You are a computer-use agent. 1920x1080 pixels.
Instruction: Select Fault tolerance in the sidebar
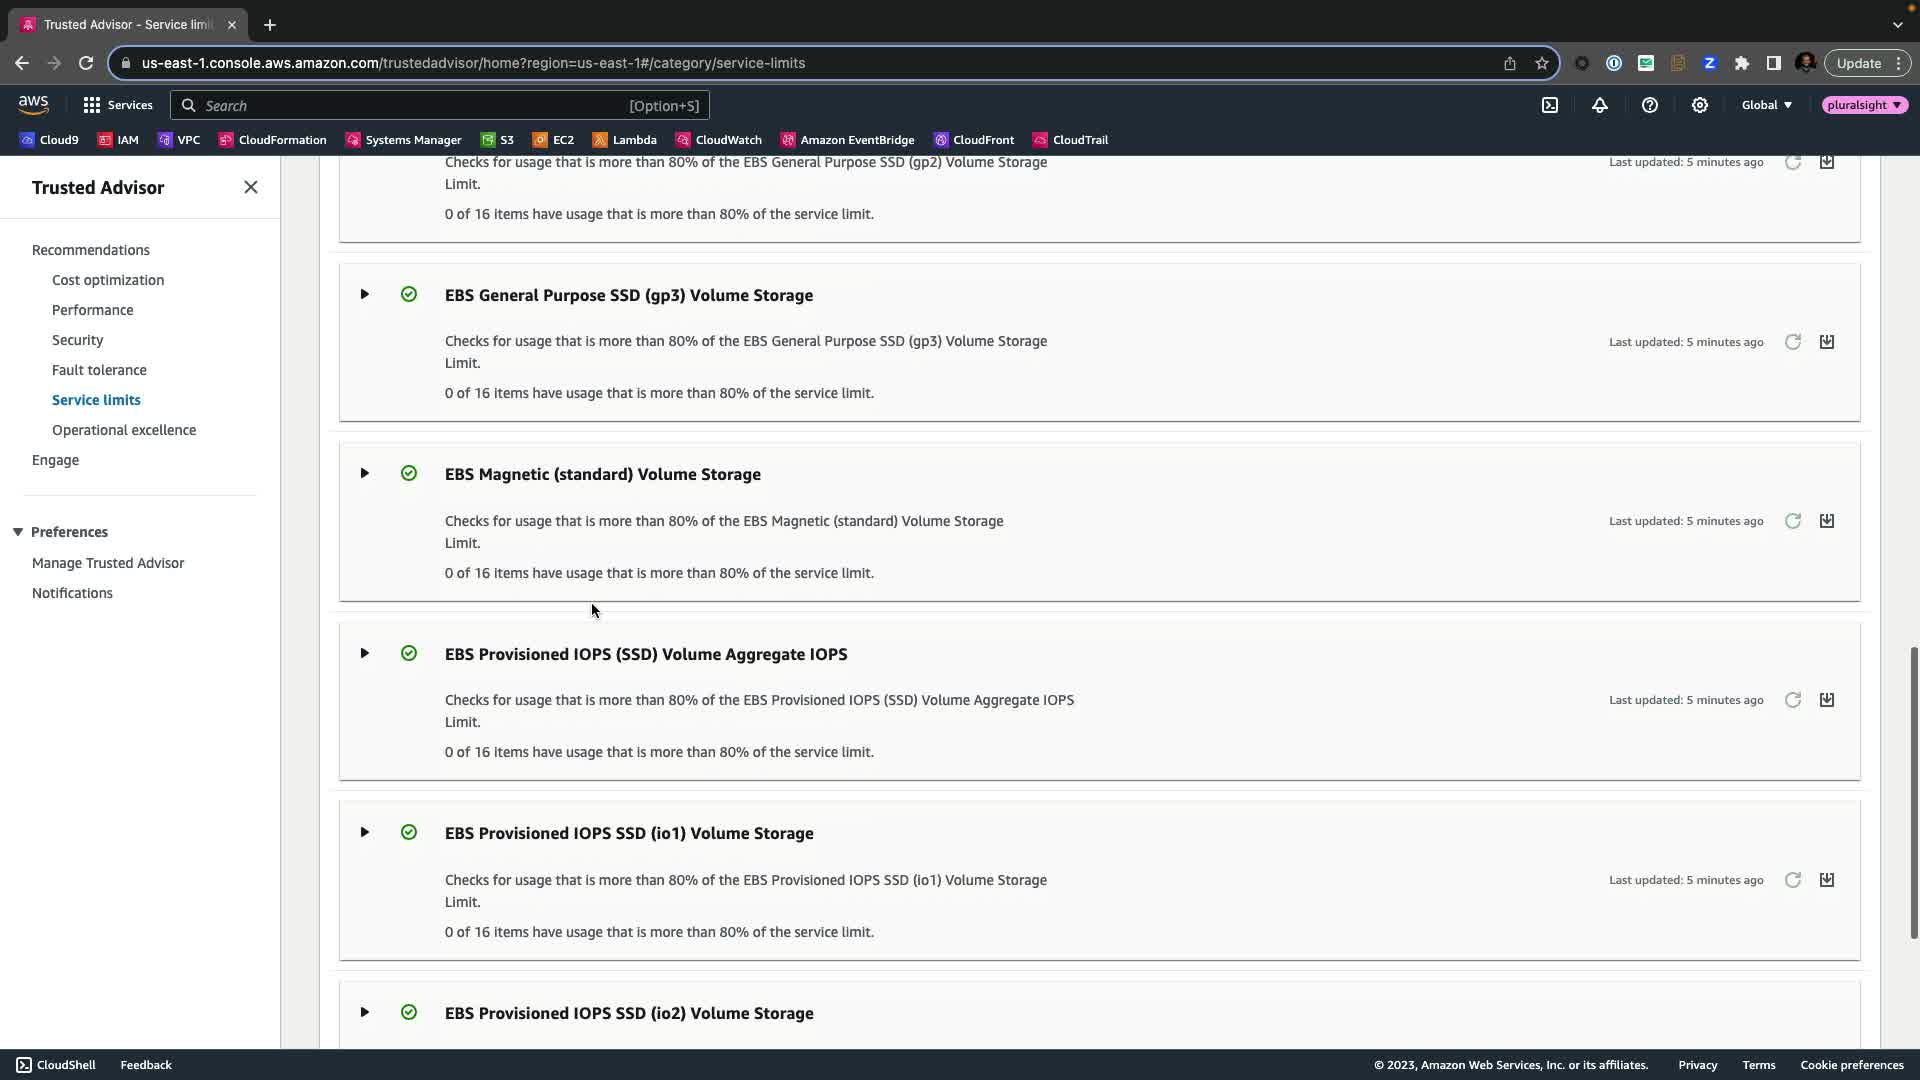click(x=99, y=370)
